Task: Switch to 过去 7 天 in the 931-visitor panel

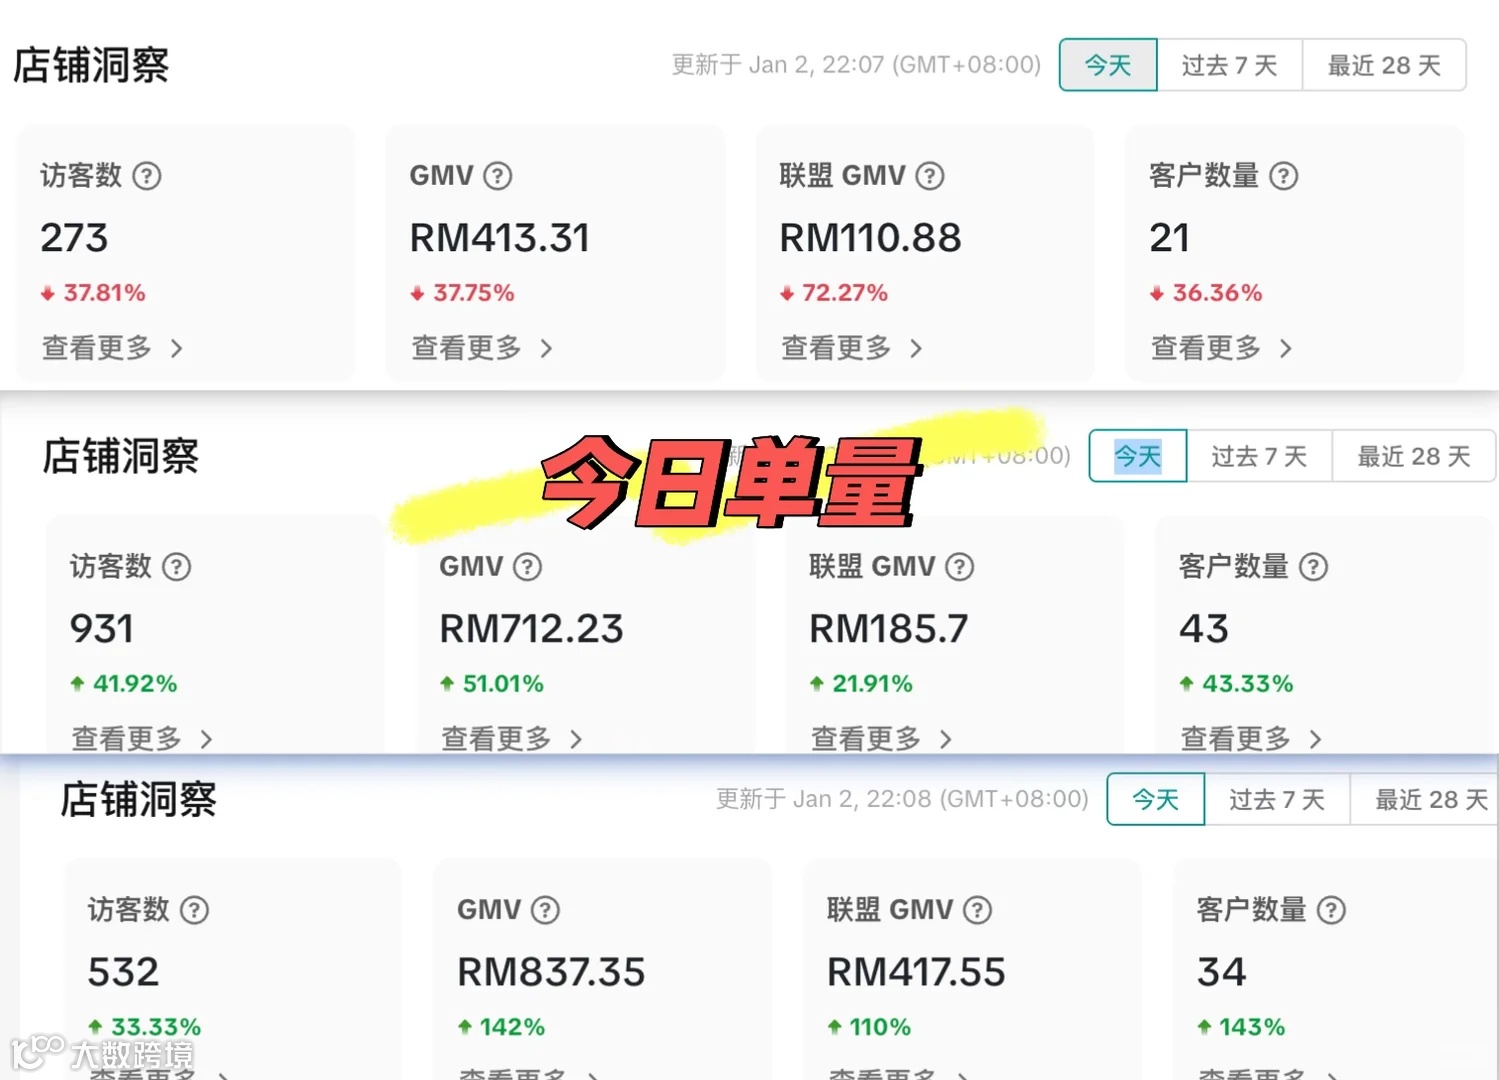Action: (1260, 456)
